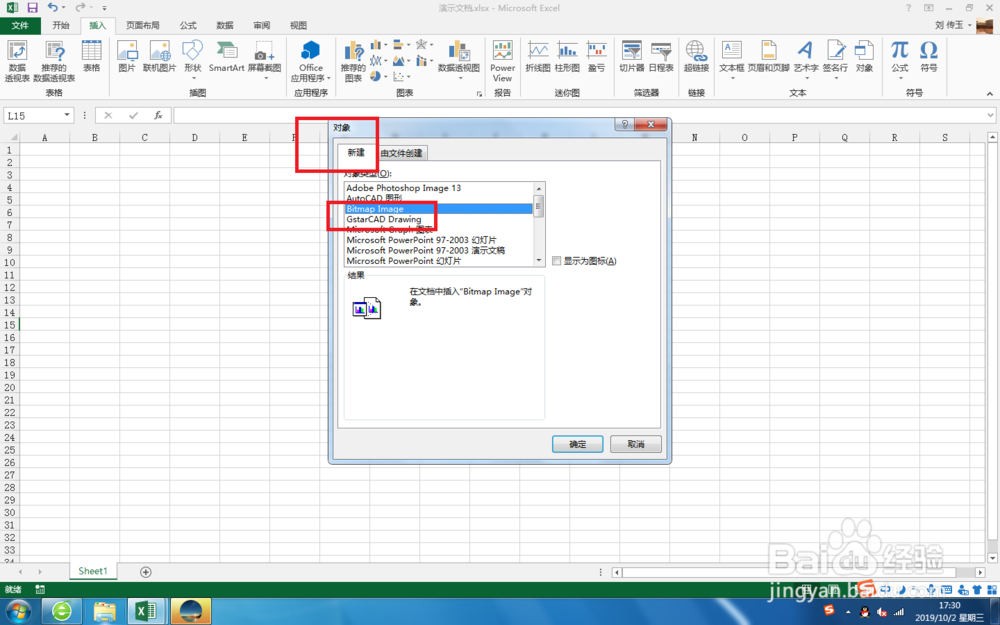Select the Sheet1 worksheet tab
The image size is (1000, 625).
(x=92, y=571)
